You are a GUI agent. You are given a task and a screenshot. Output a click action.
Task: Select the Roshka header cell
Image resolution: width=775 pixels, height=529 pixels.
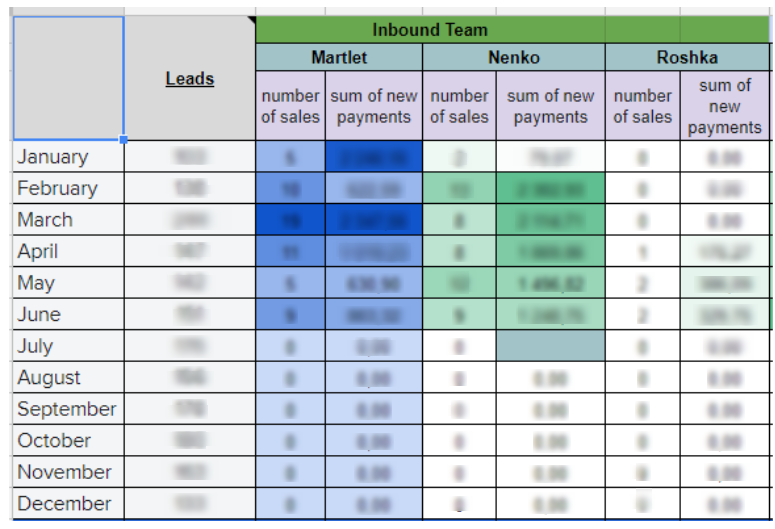click(687, 57)
